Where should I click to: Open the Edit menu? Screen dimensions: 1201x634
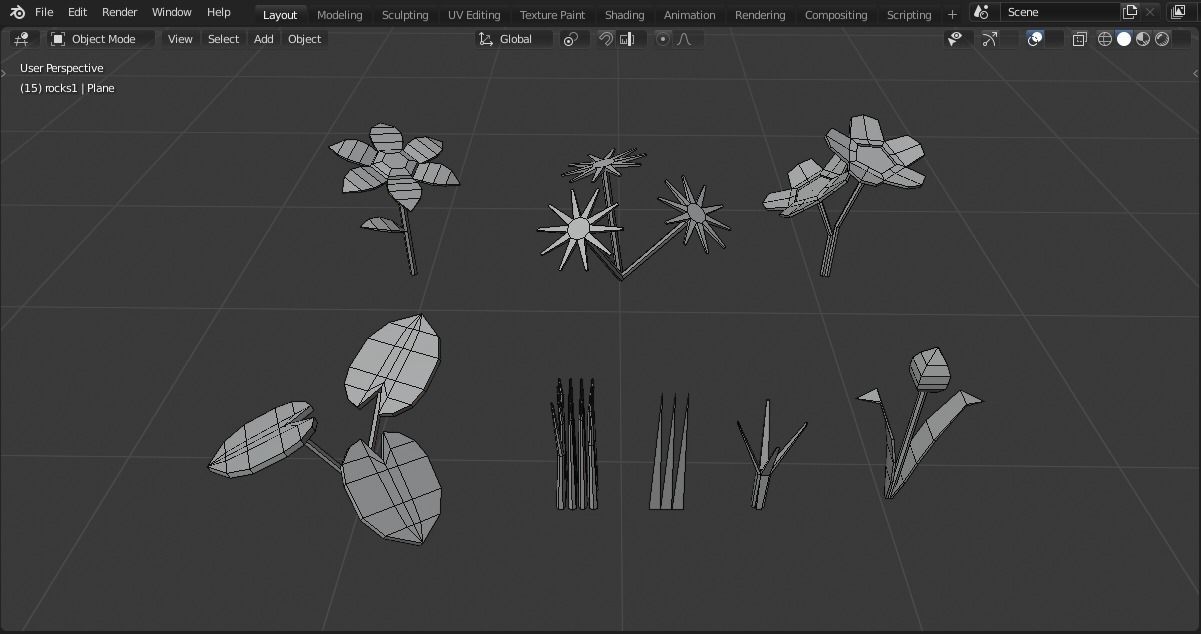pos(77,12)
